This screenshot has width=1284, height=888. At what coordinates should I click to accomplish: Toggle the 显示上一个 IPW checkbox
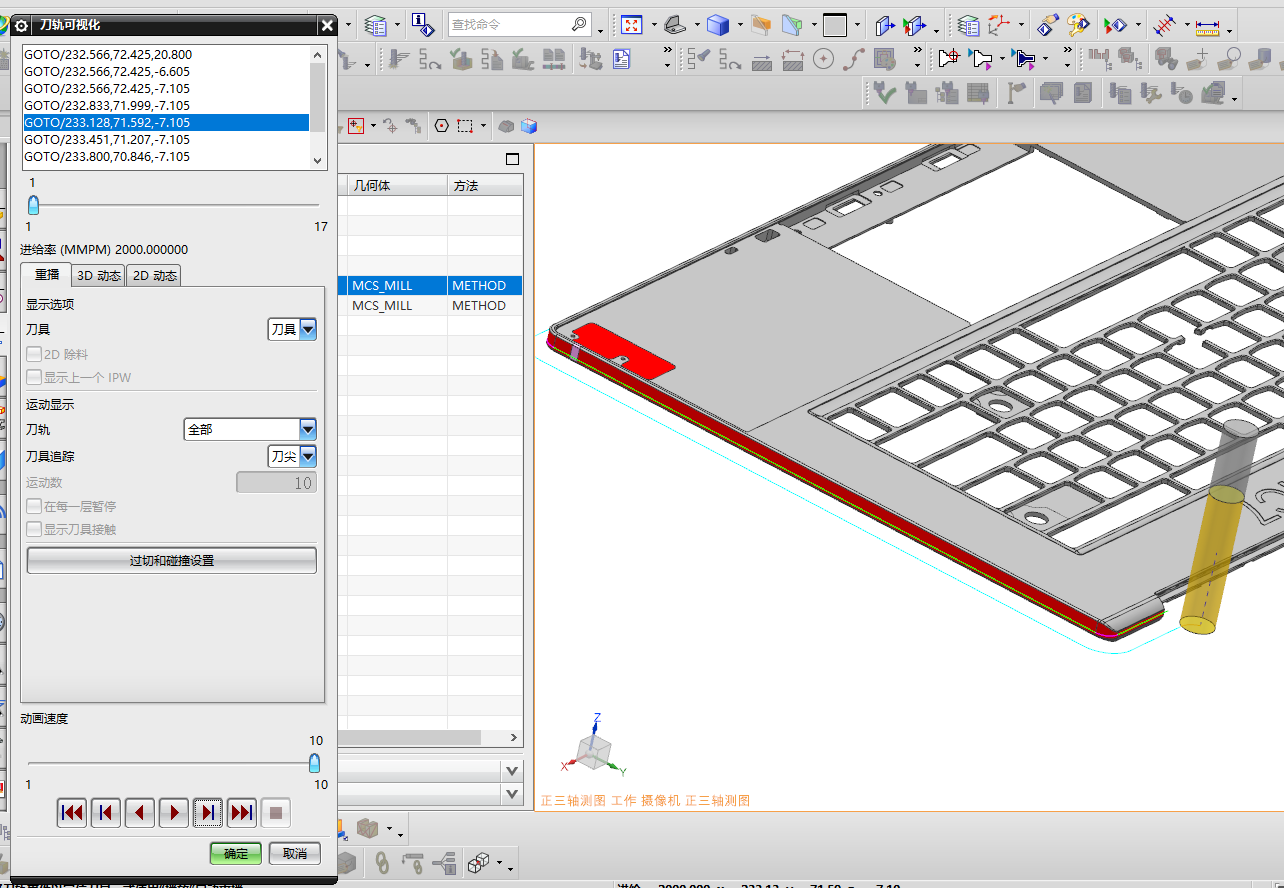pyautogui.click(x=35, y=378)
